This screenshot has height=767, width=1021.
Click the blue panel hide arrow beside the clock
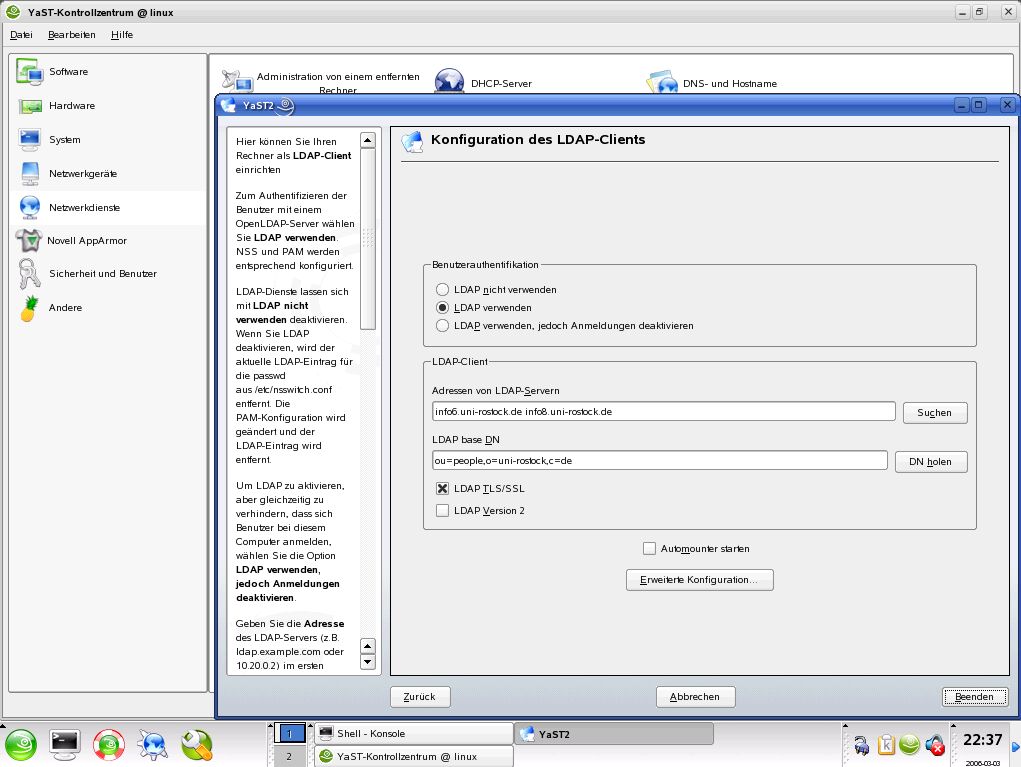click(1015, 746)
